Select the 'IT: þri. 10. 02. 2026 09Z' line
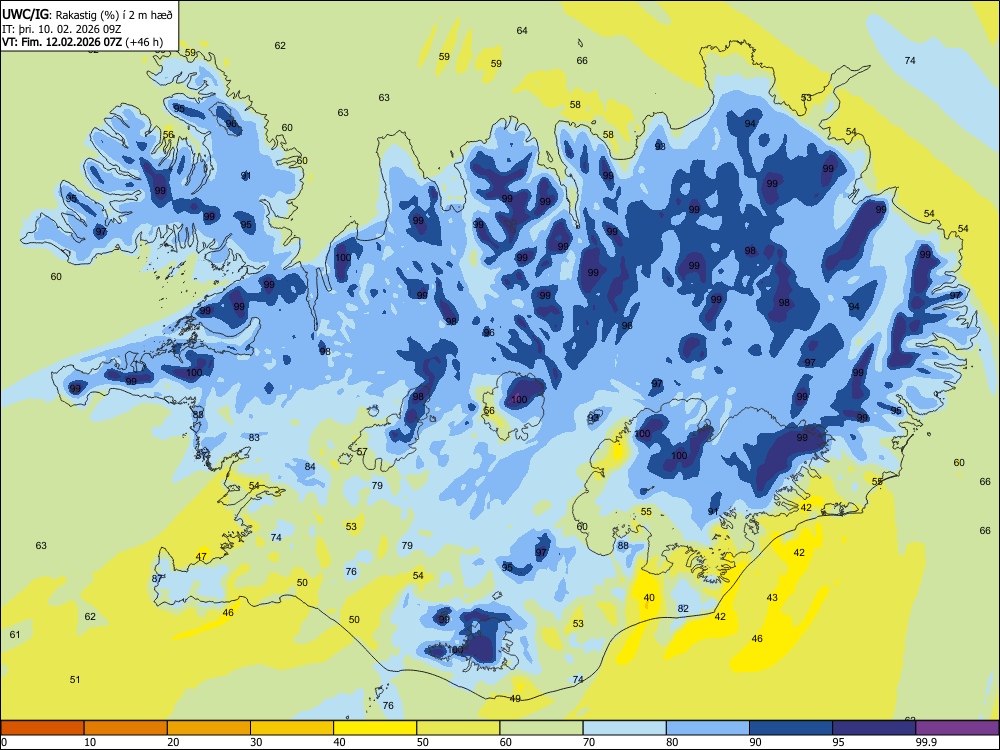The height and width of the screenshot is (750, 1000). point(61,29)
